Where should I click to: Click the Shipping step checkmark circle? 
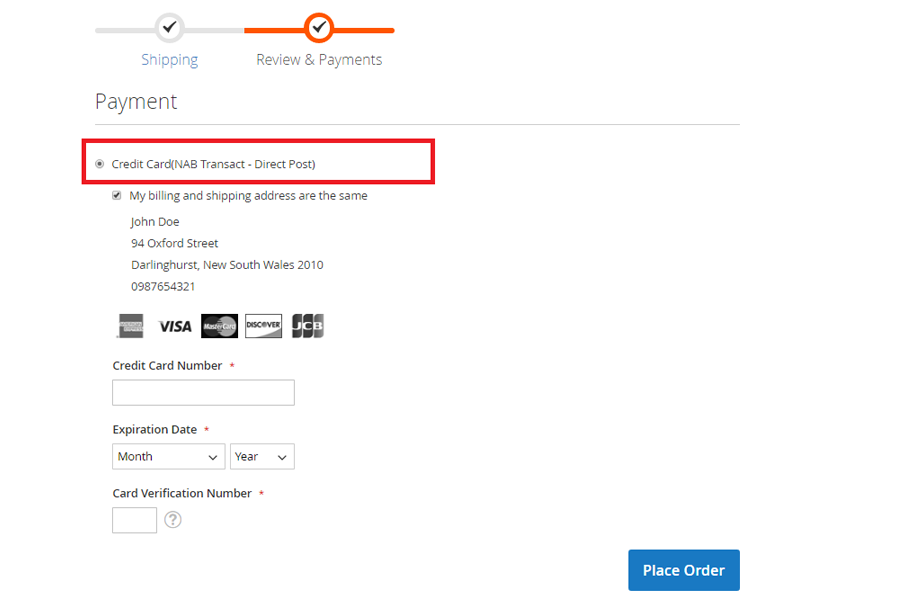click(170, 28)
